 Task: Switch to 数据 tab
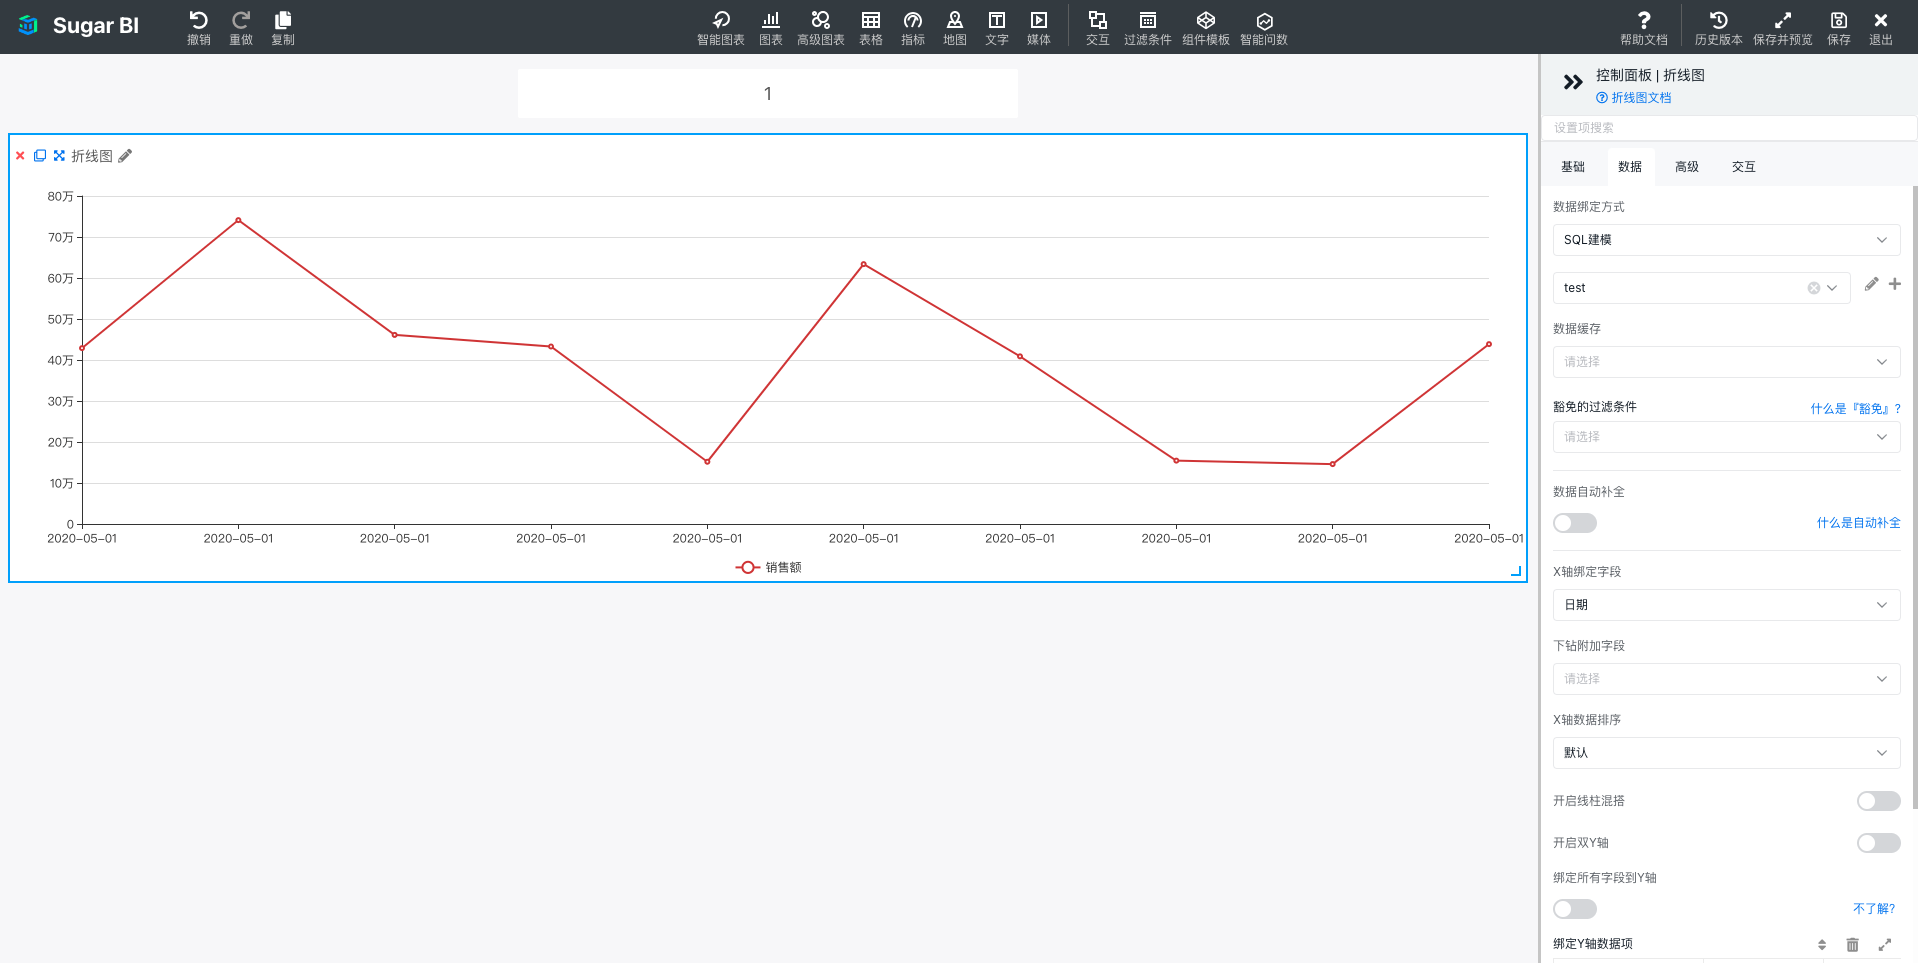(x=1630, y=167)
